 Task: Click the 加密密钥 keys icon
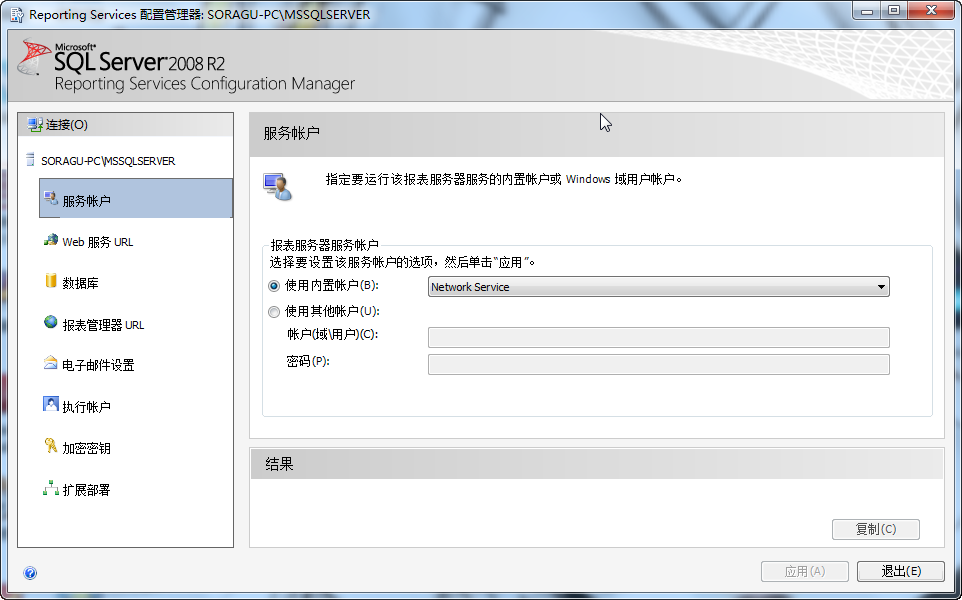[51, 446]
